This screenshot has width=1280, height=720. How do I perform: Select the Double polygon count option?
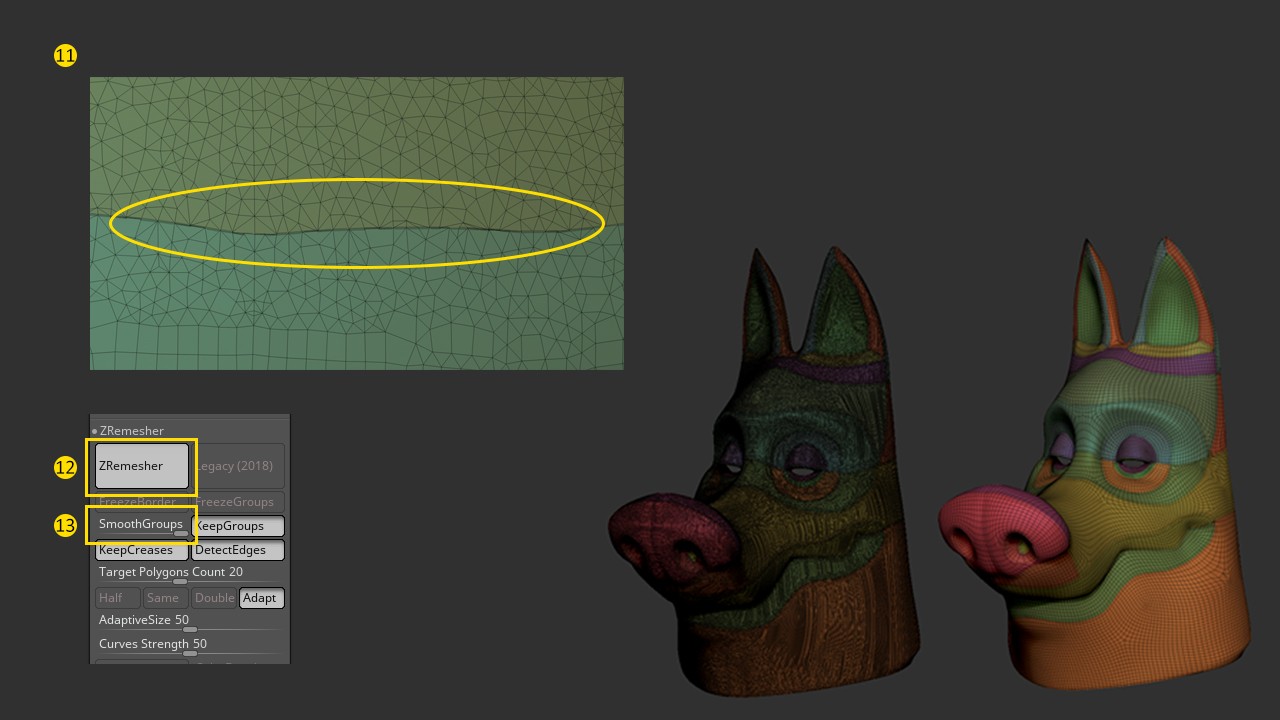coord(214,598)
